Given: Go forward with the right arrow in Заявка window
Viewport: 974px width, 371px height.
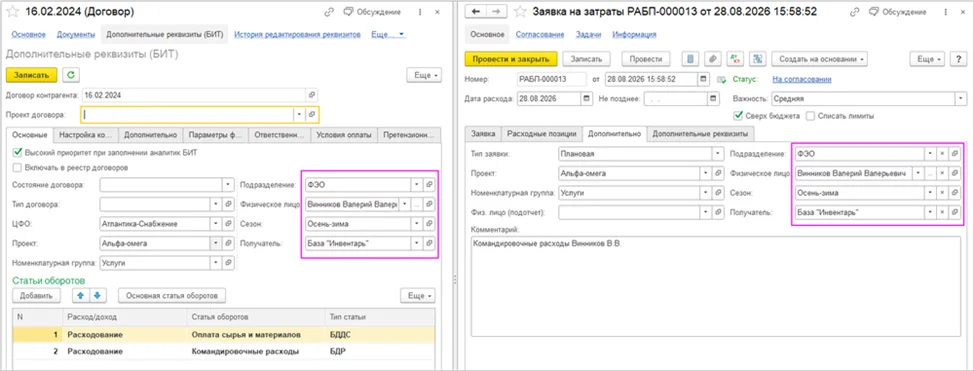Looking at the screenshot, I should (x=496, y=12).
